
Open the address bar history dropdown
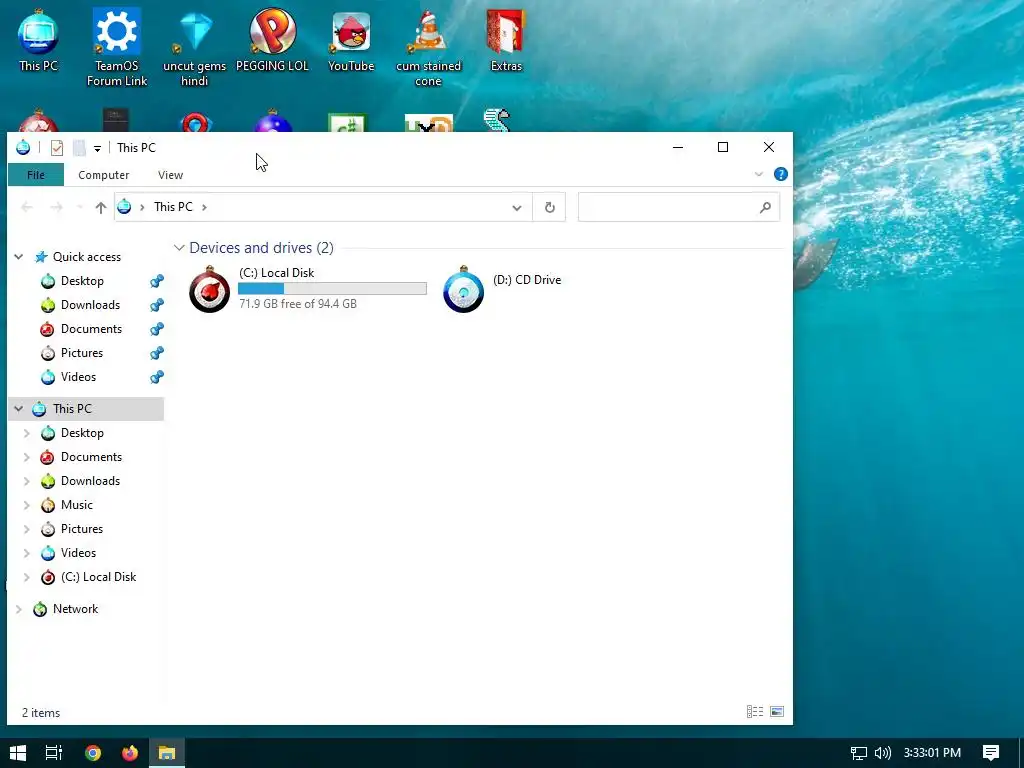(x=517, y=208)
